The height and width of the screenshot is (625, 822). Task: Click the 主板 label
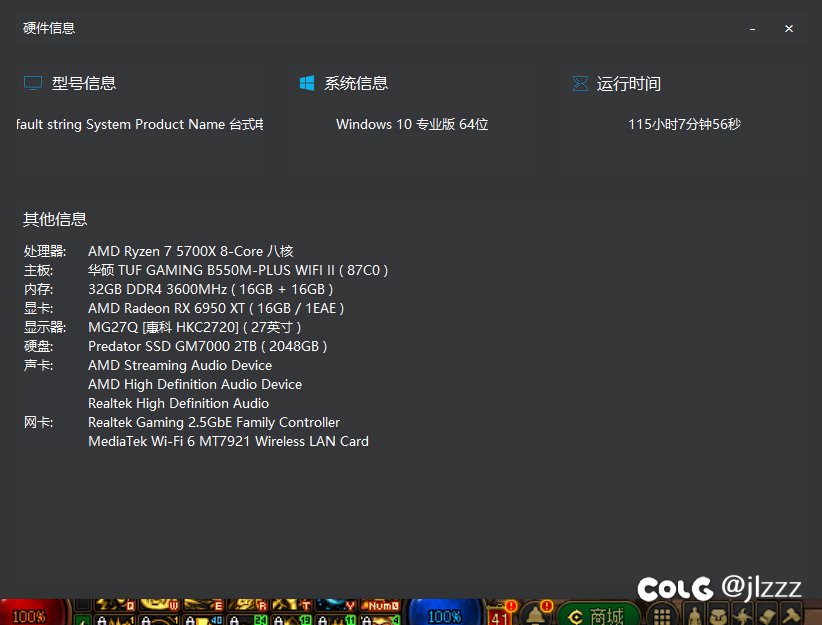(x=38, y=270)
